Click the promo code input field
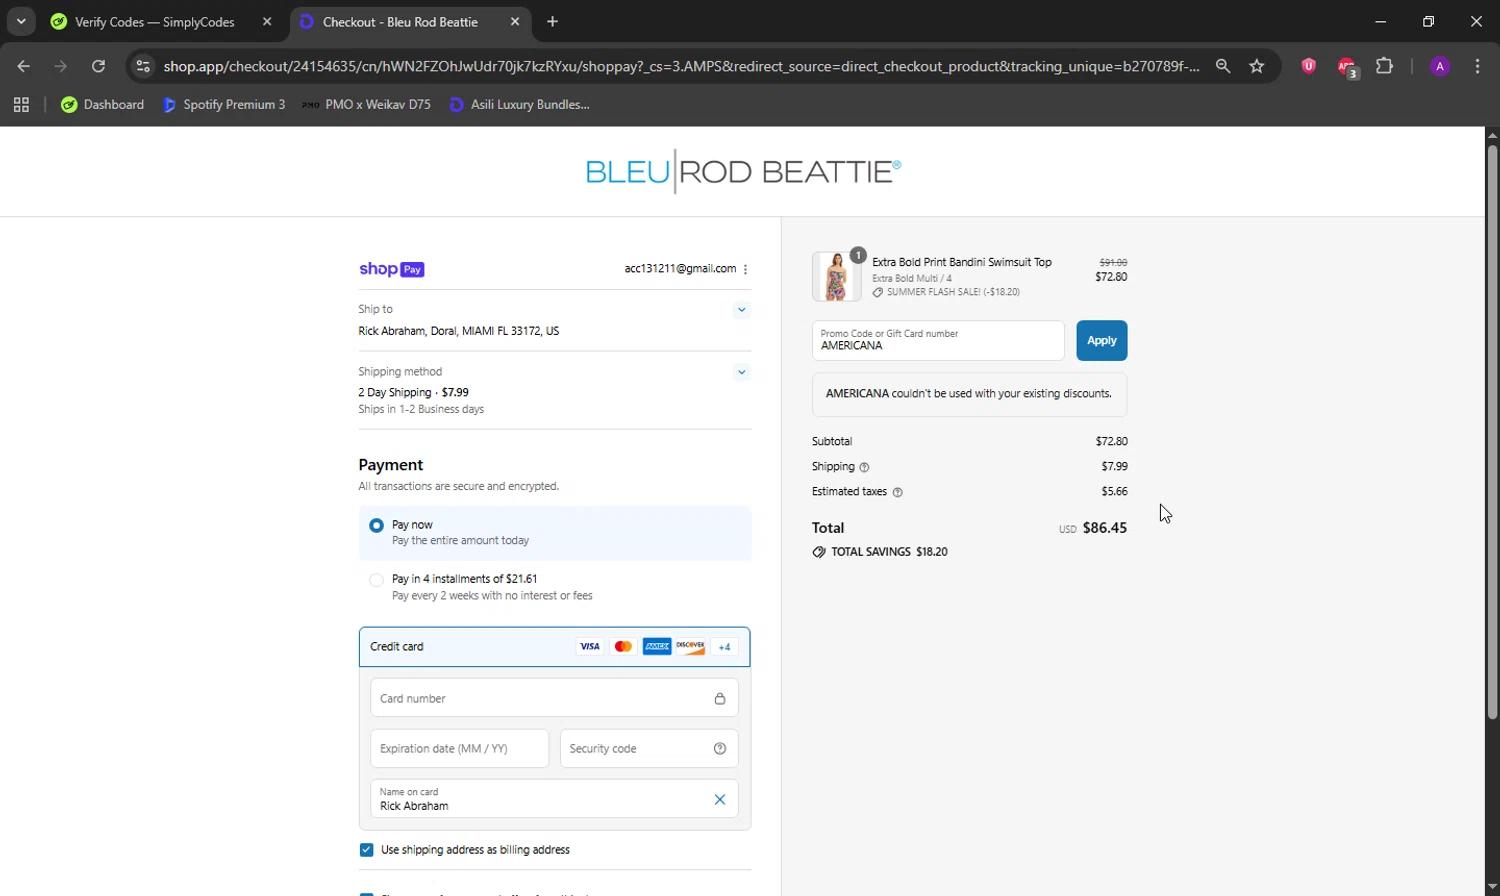Image resolution: width=1500 pixels, height=896 pixels. tap(938, 340)
